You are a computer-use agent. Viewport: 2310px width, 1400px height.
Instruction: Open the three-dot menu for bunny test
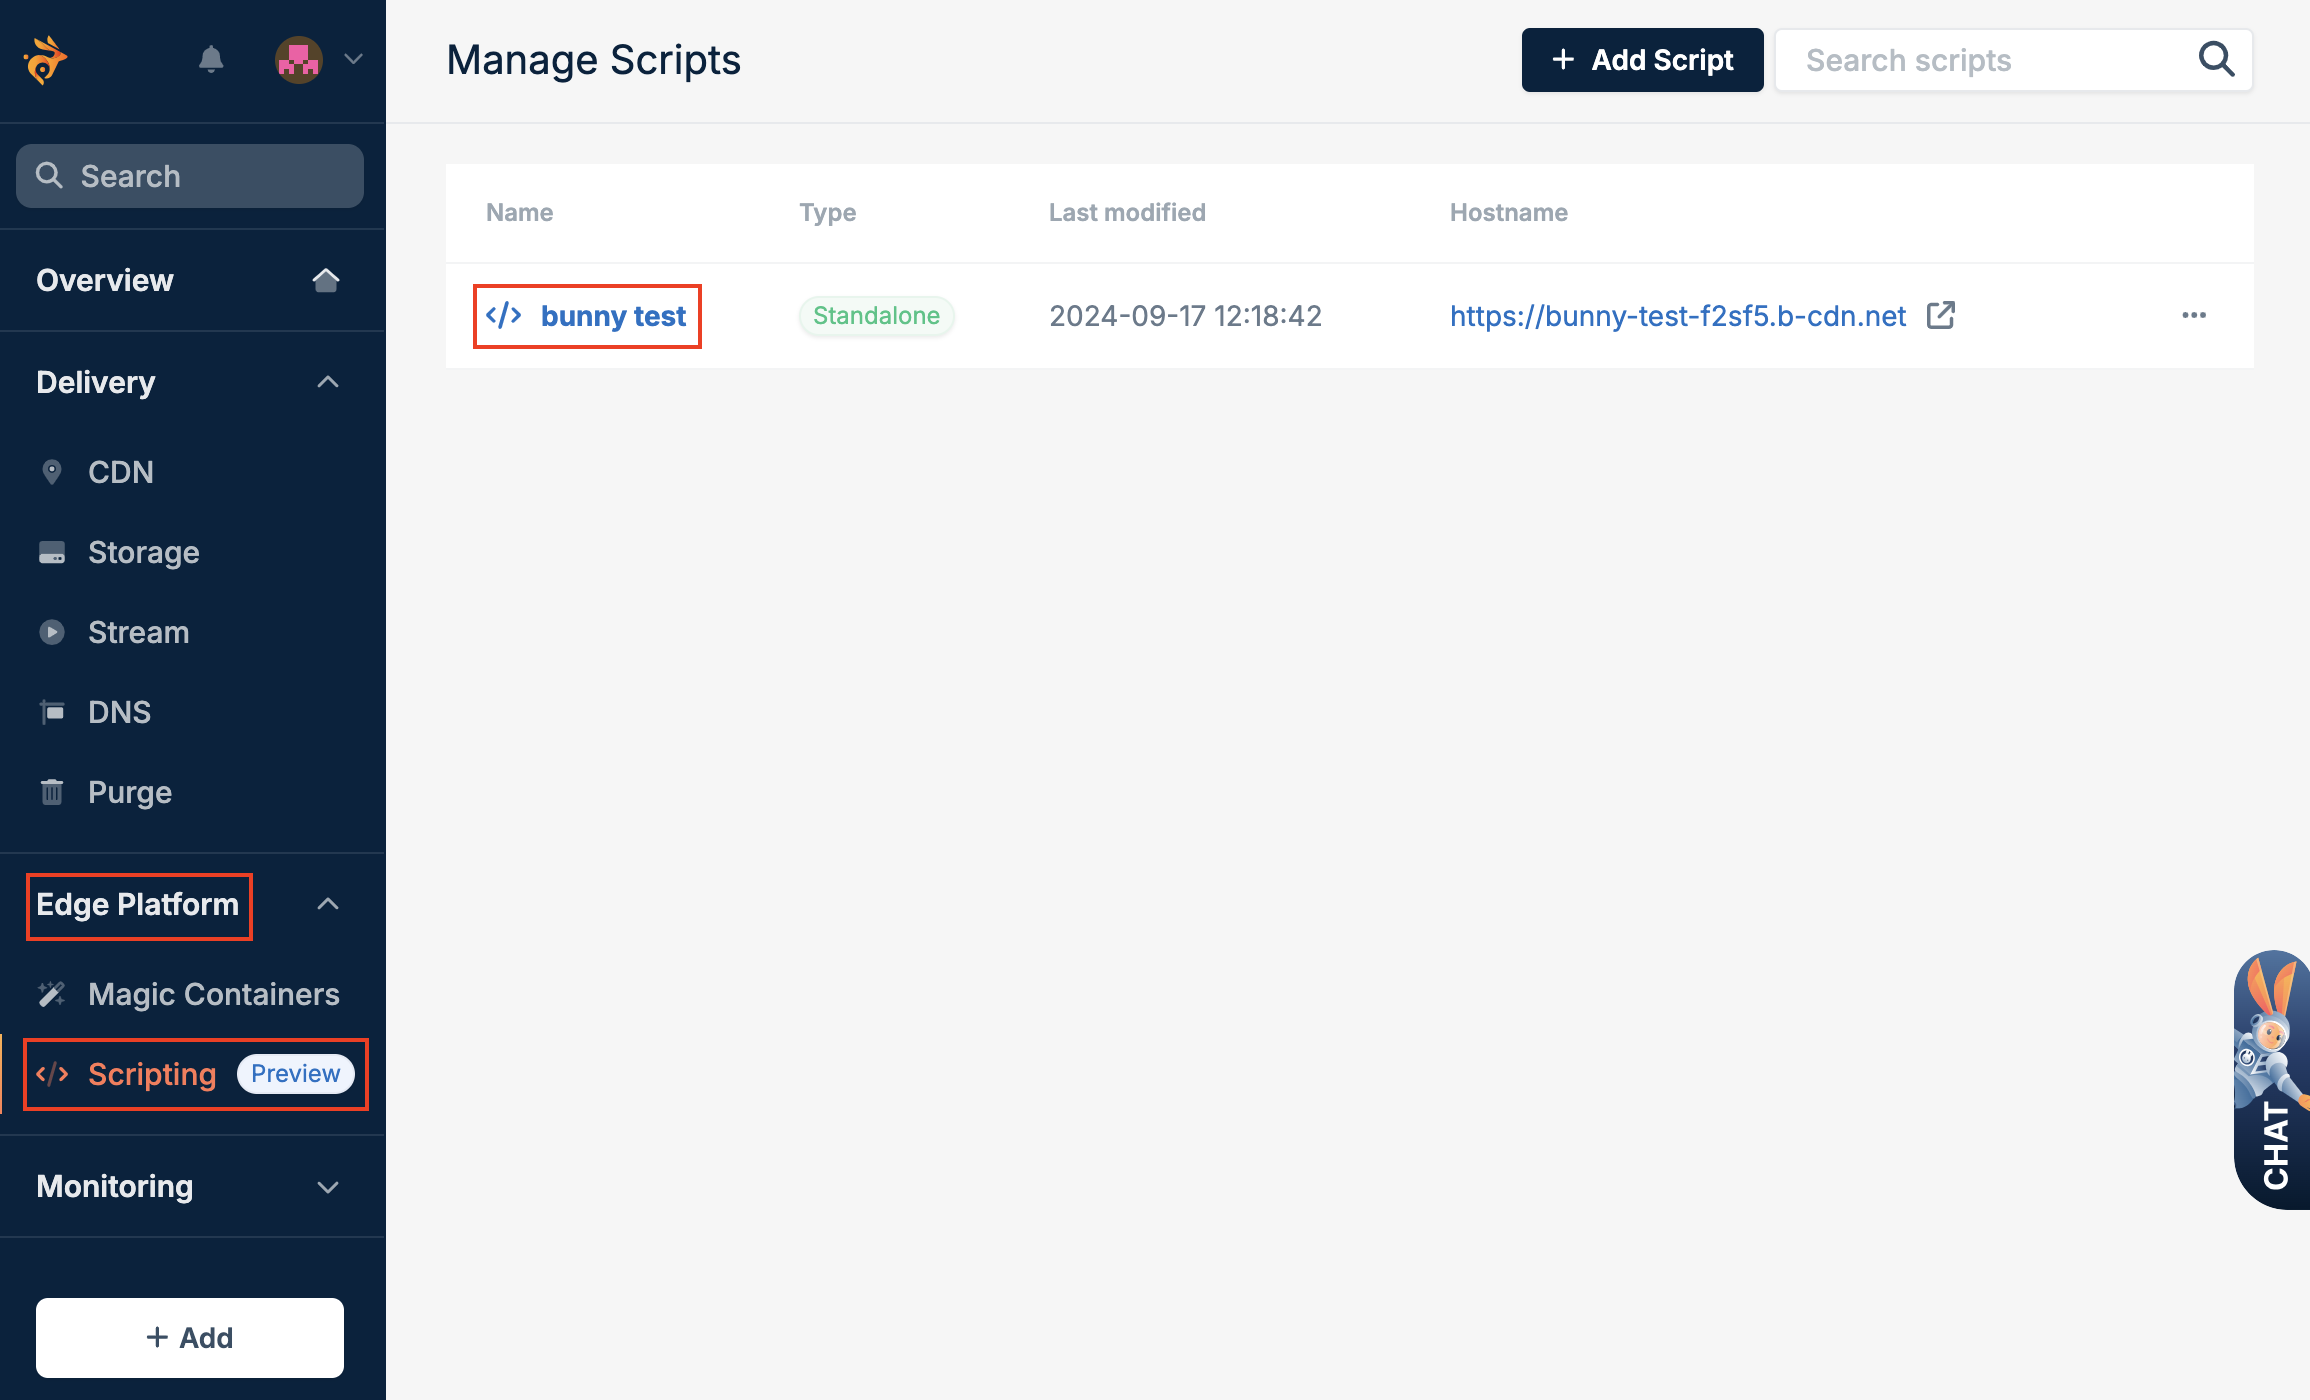(x=2194, y=315)
